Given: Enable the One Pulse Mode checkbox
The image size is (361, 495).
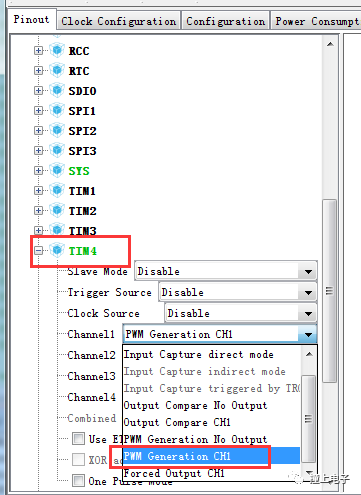Looking at the screenshot, I should (78, 481).
